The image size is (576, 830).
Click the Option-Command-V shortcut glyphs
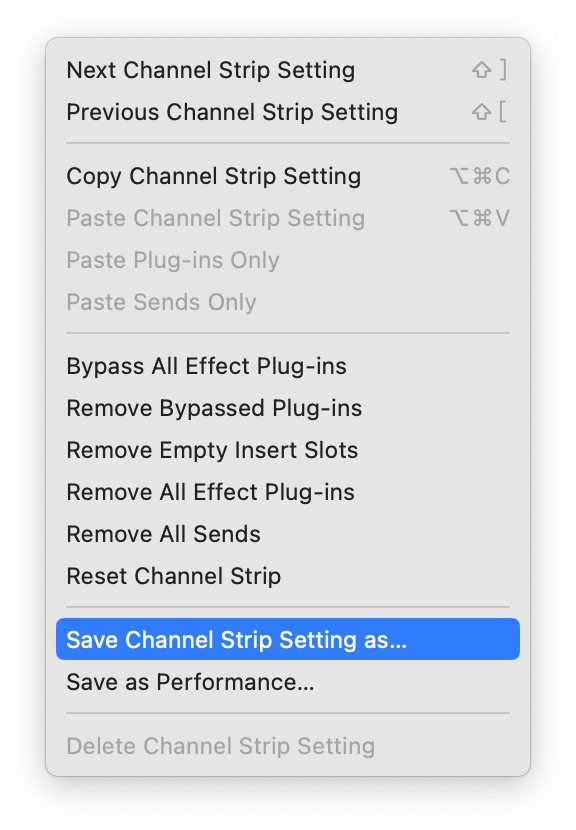click(x=480, y=218)
